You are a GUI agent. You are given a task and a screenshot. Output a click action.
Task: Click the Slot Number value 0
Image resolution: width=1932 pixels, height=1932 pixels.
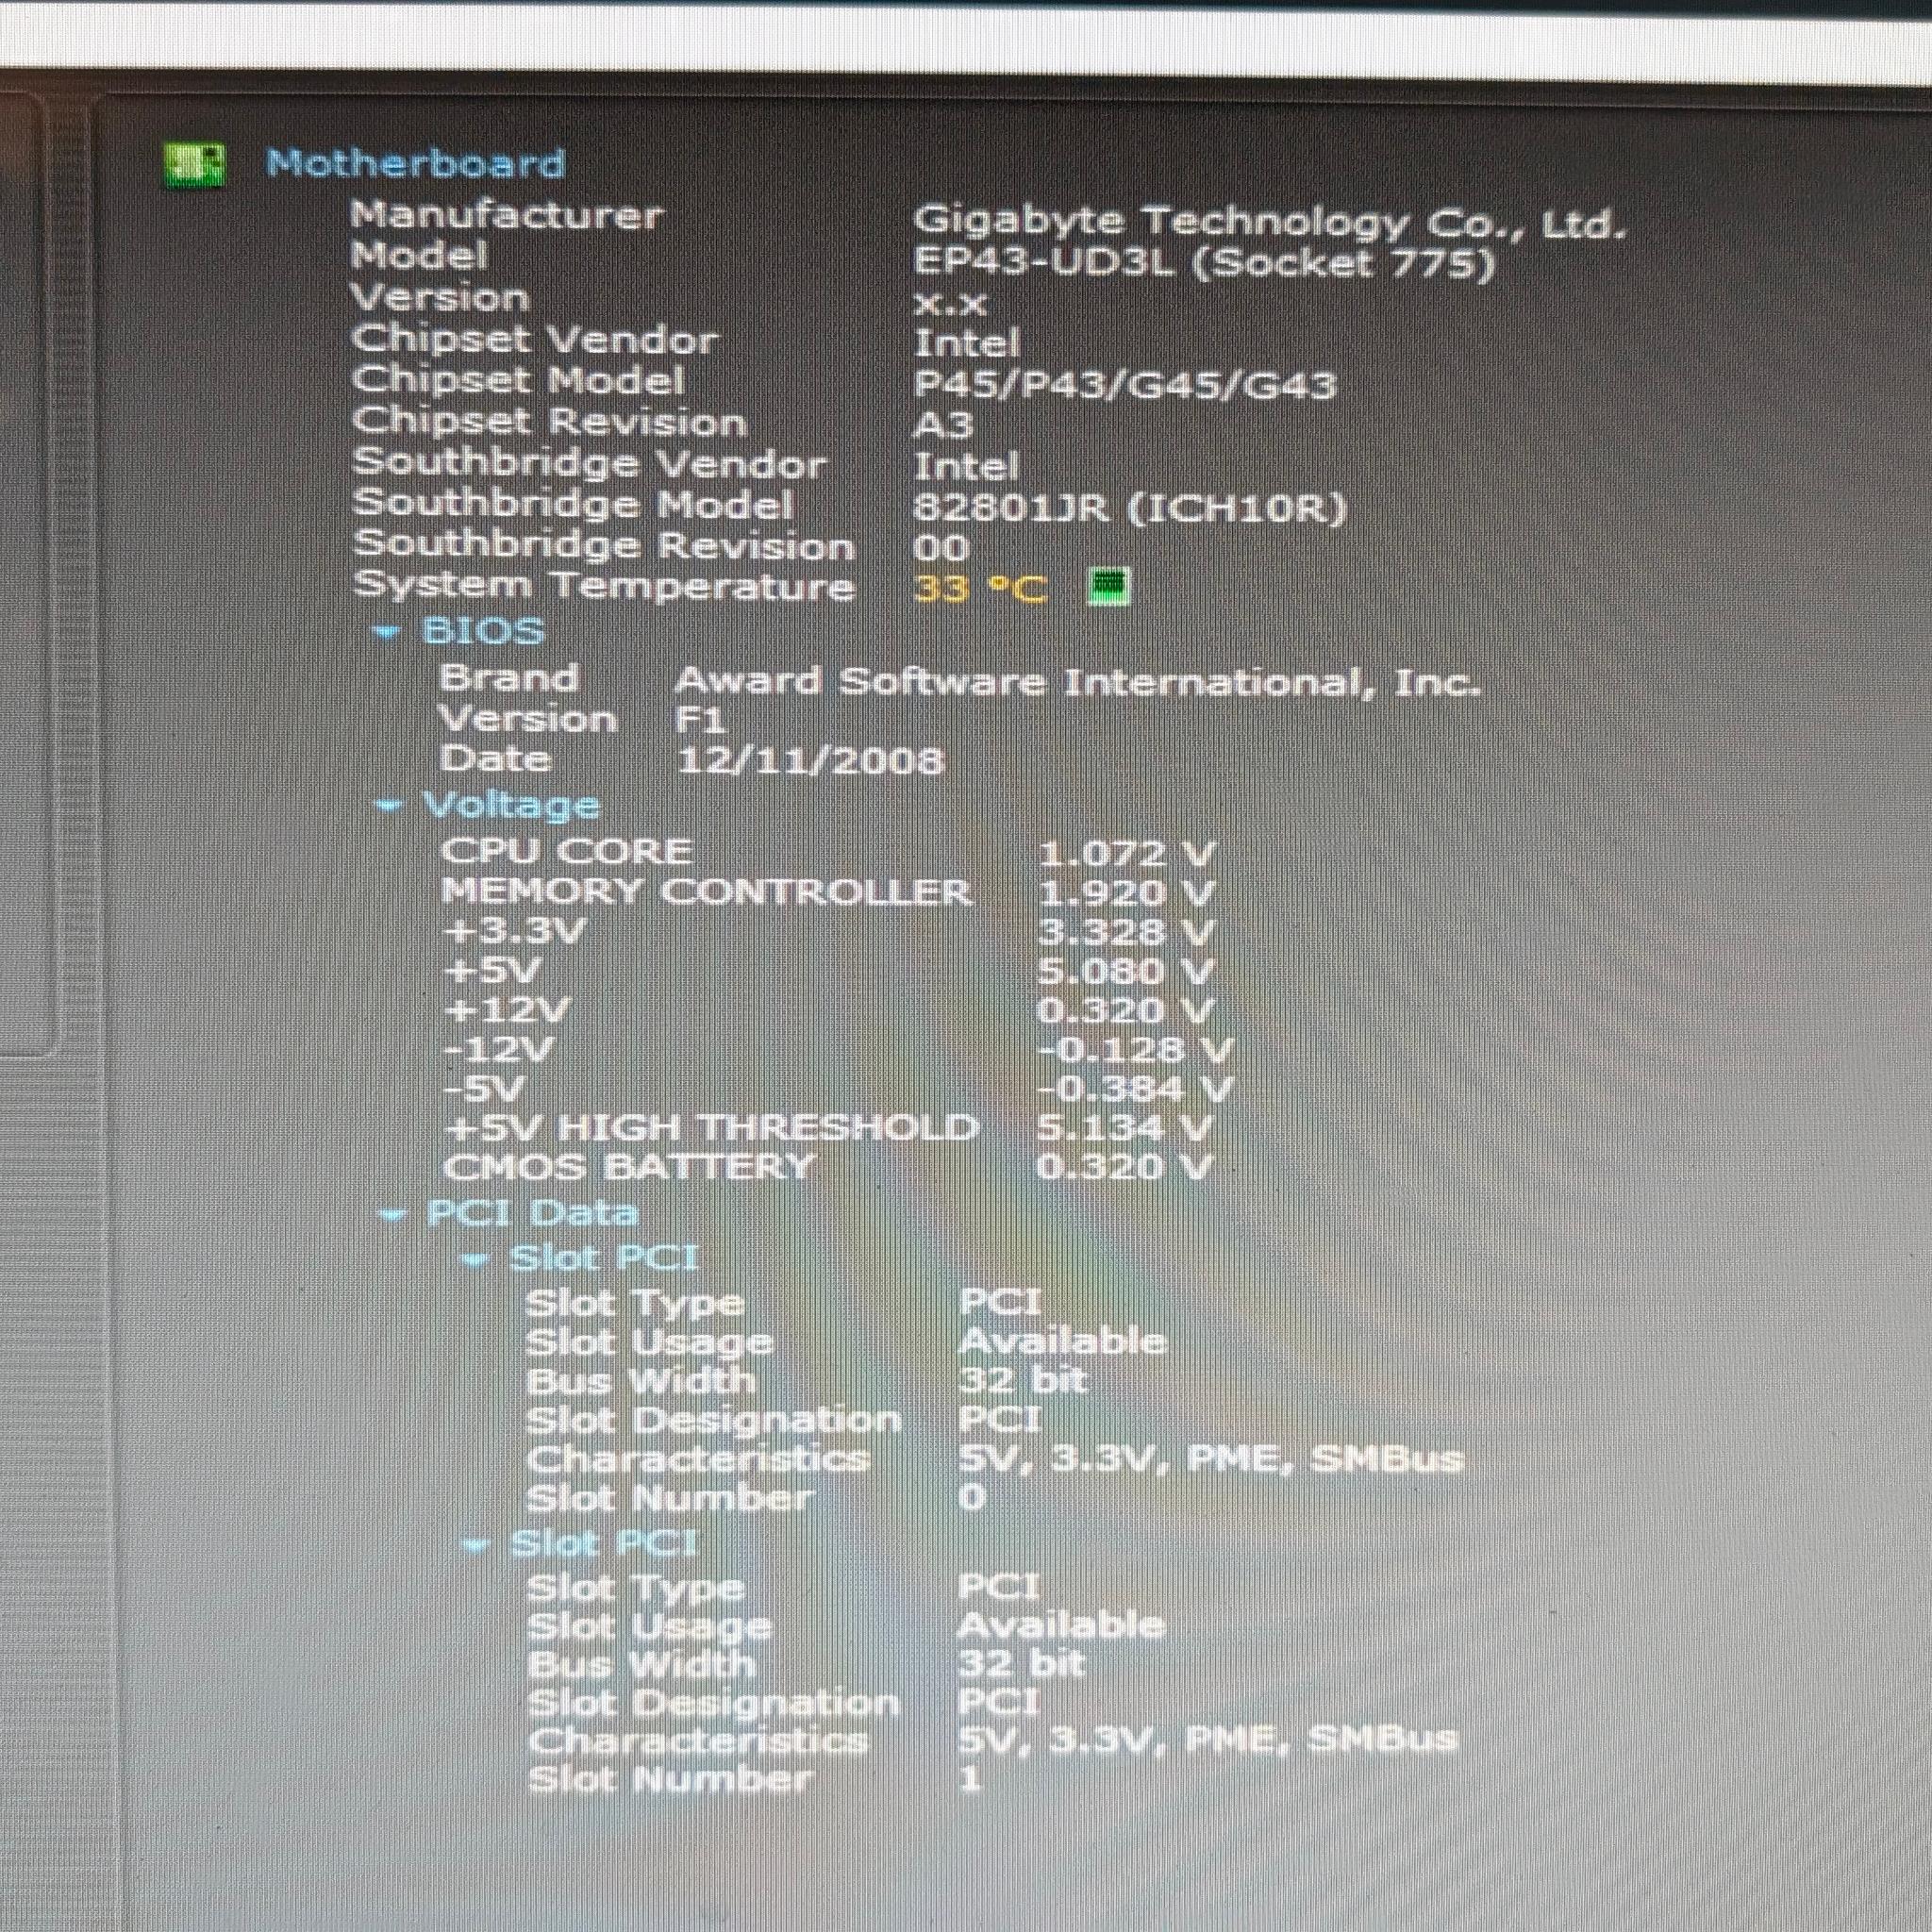point(972,1497)
